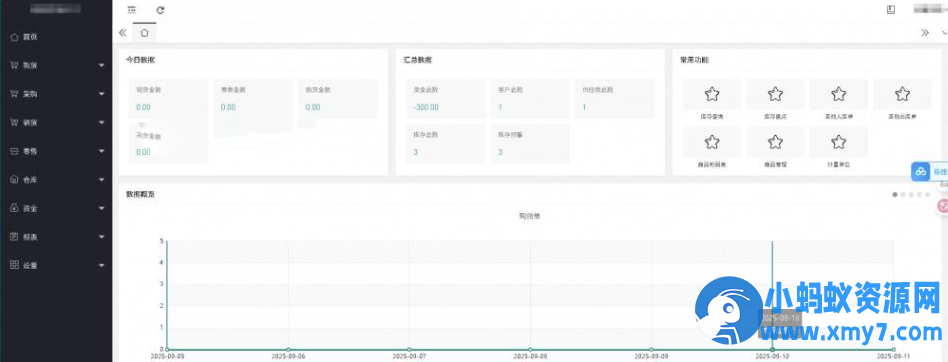Expand the 销货 menu arrow
This screenshot has width=948, height=362.
point(102,122)
